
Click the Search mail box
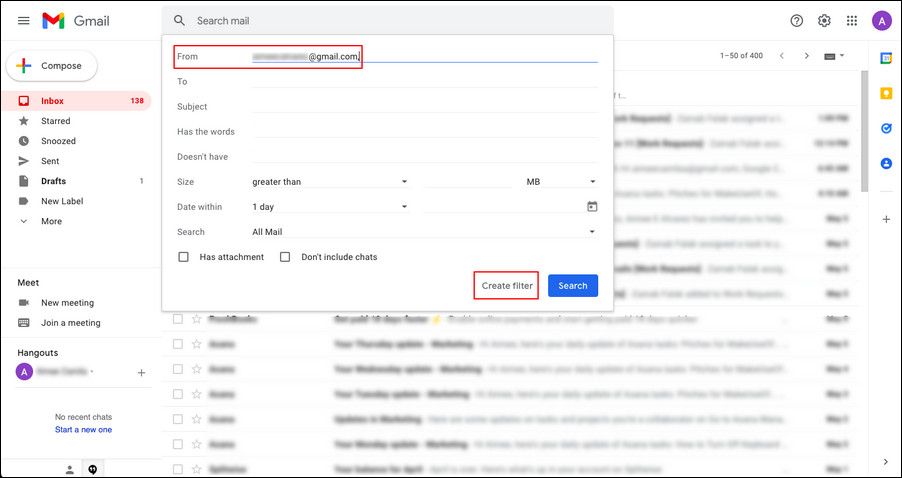(x=387, y=21)
